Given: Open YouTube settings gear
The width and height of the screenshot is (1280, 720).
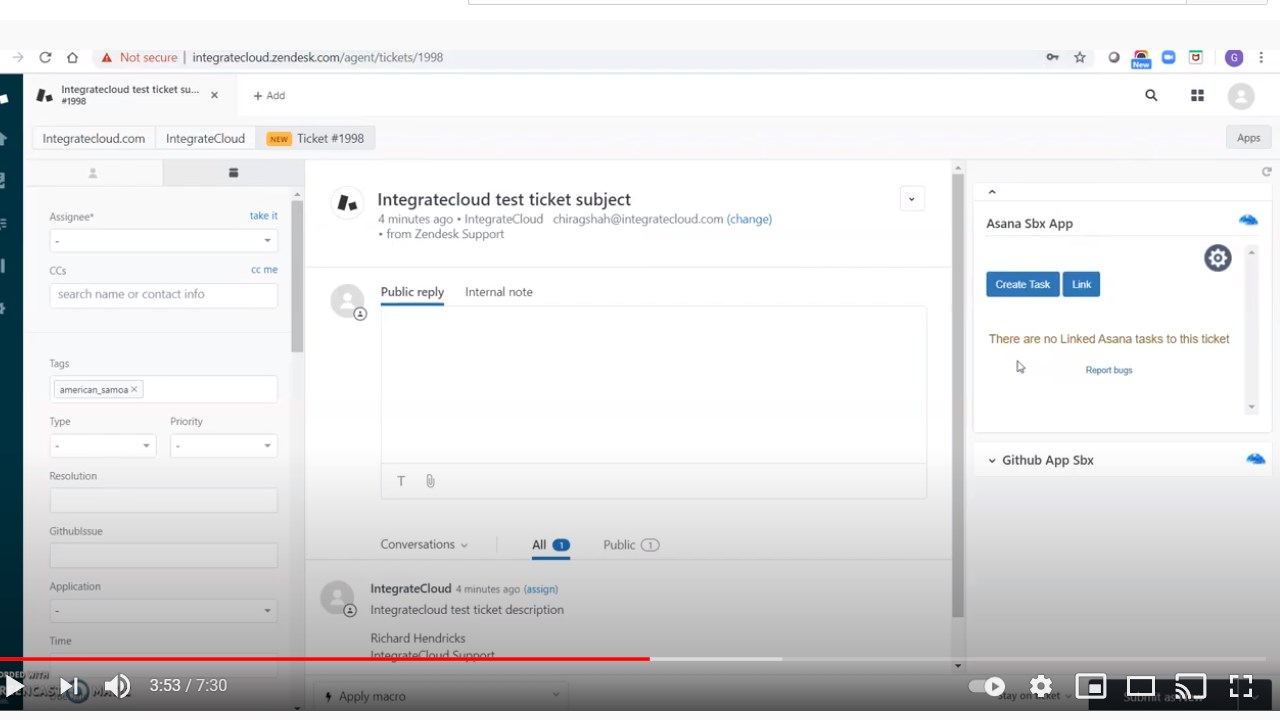Looking at the screenshot, I should click(x=1041, y=686).
